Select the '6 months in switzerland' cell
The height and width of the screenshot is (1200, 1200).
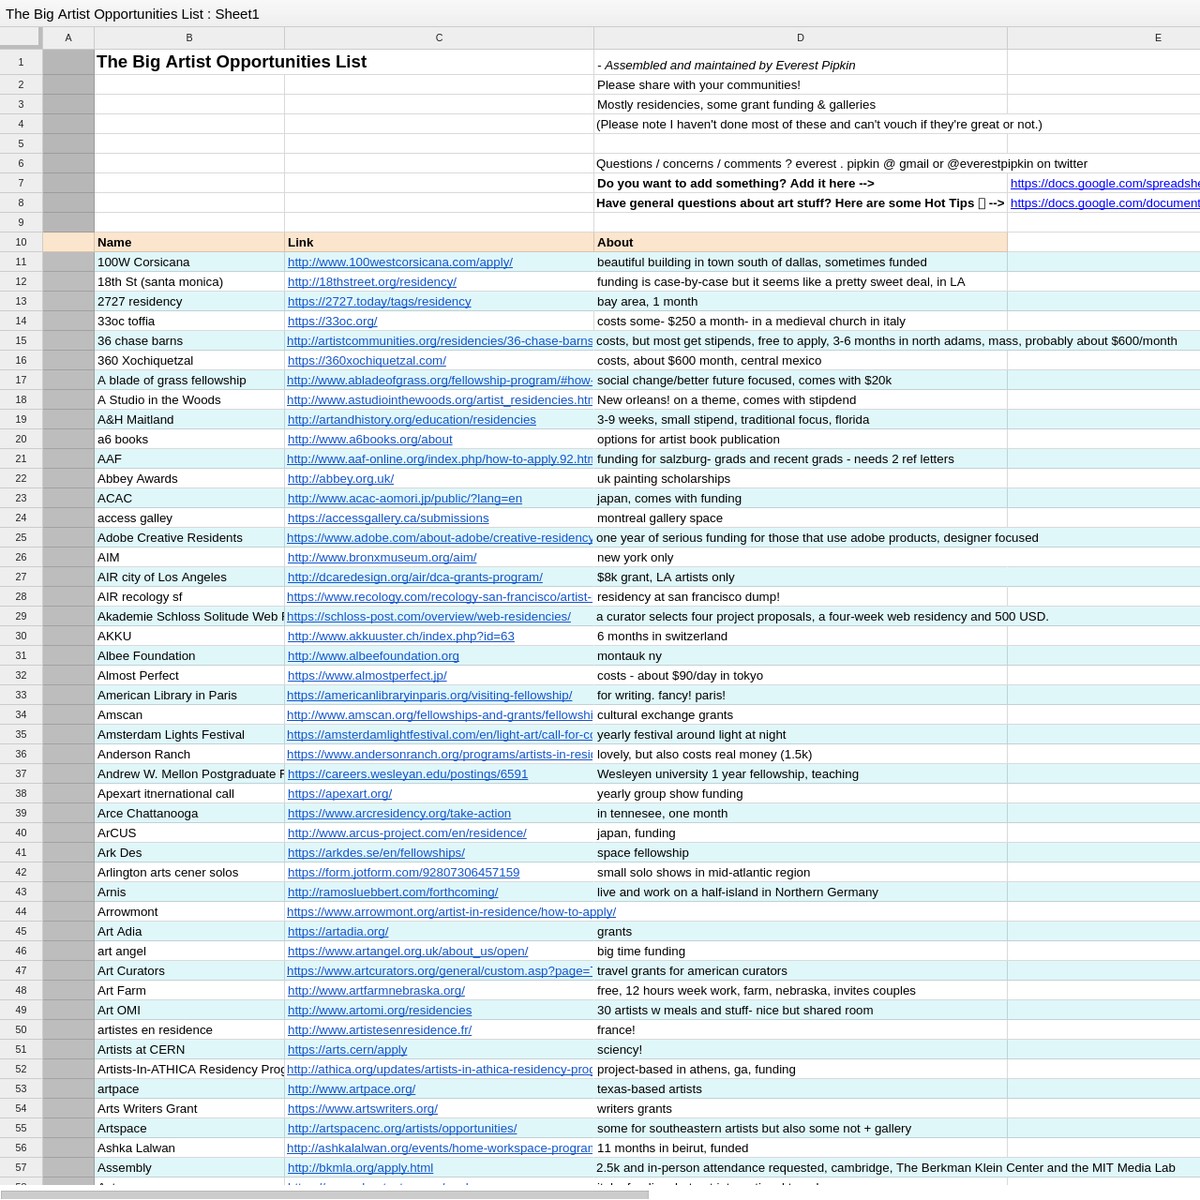pyautogui.click(x=800, y=636)
